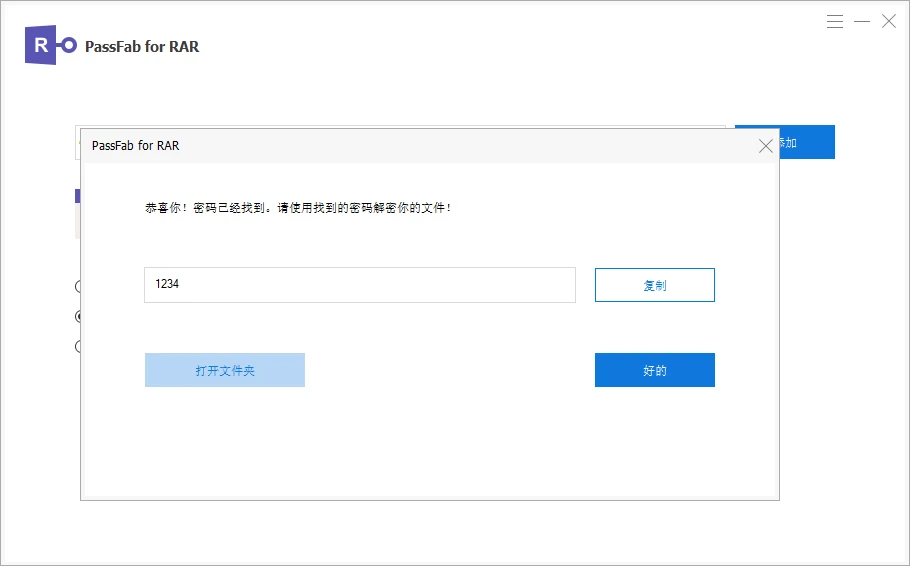Click the PassFab for RAR logo
The image size is (910, 566).
(x=50, y=45)
